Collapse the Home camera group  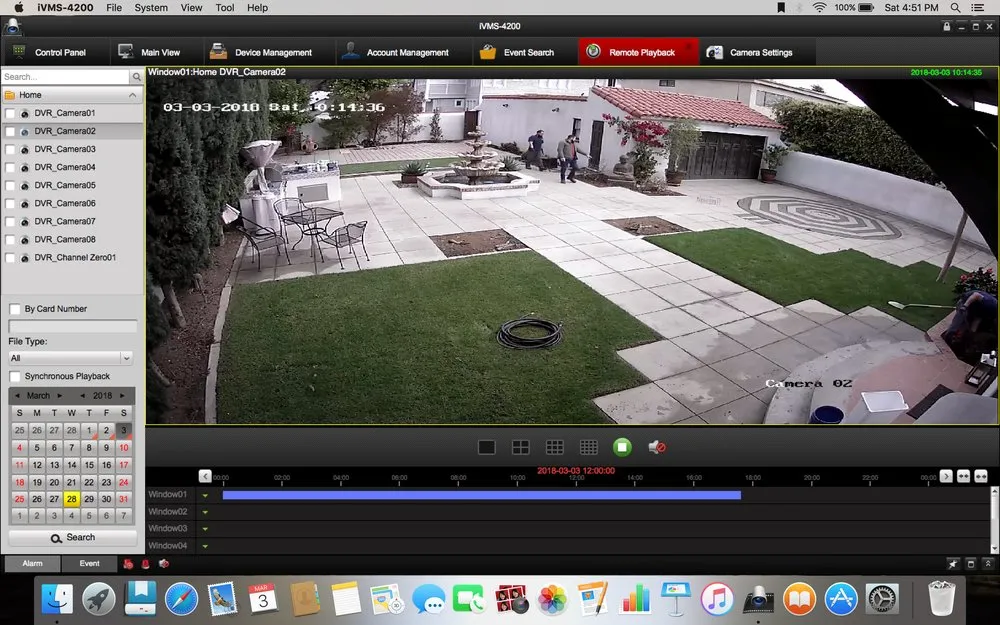click(x=132, y=95)
